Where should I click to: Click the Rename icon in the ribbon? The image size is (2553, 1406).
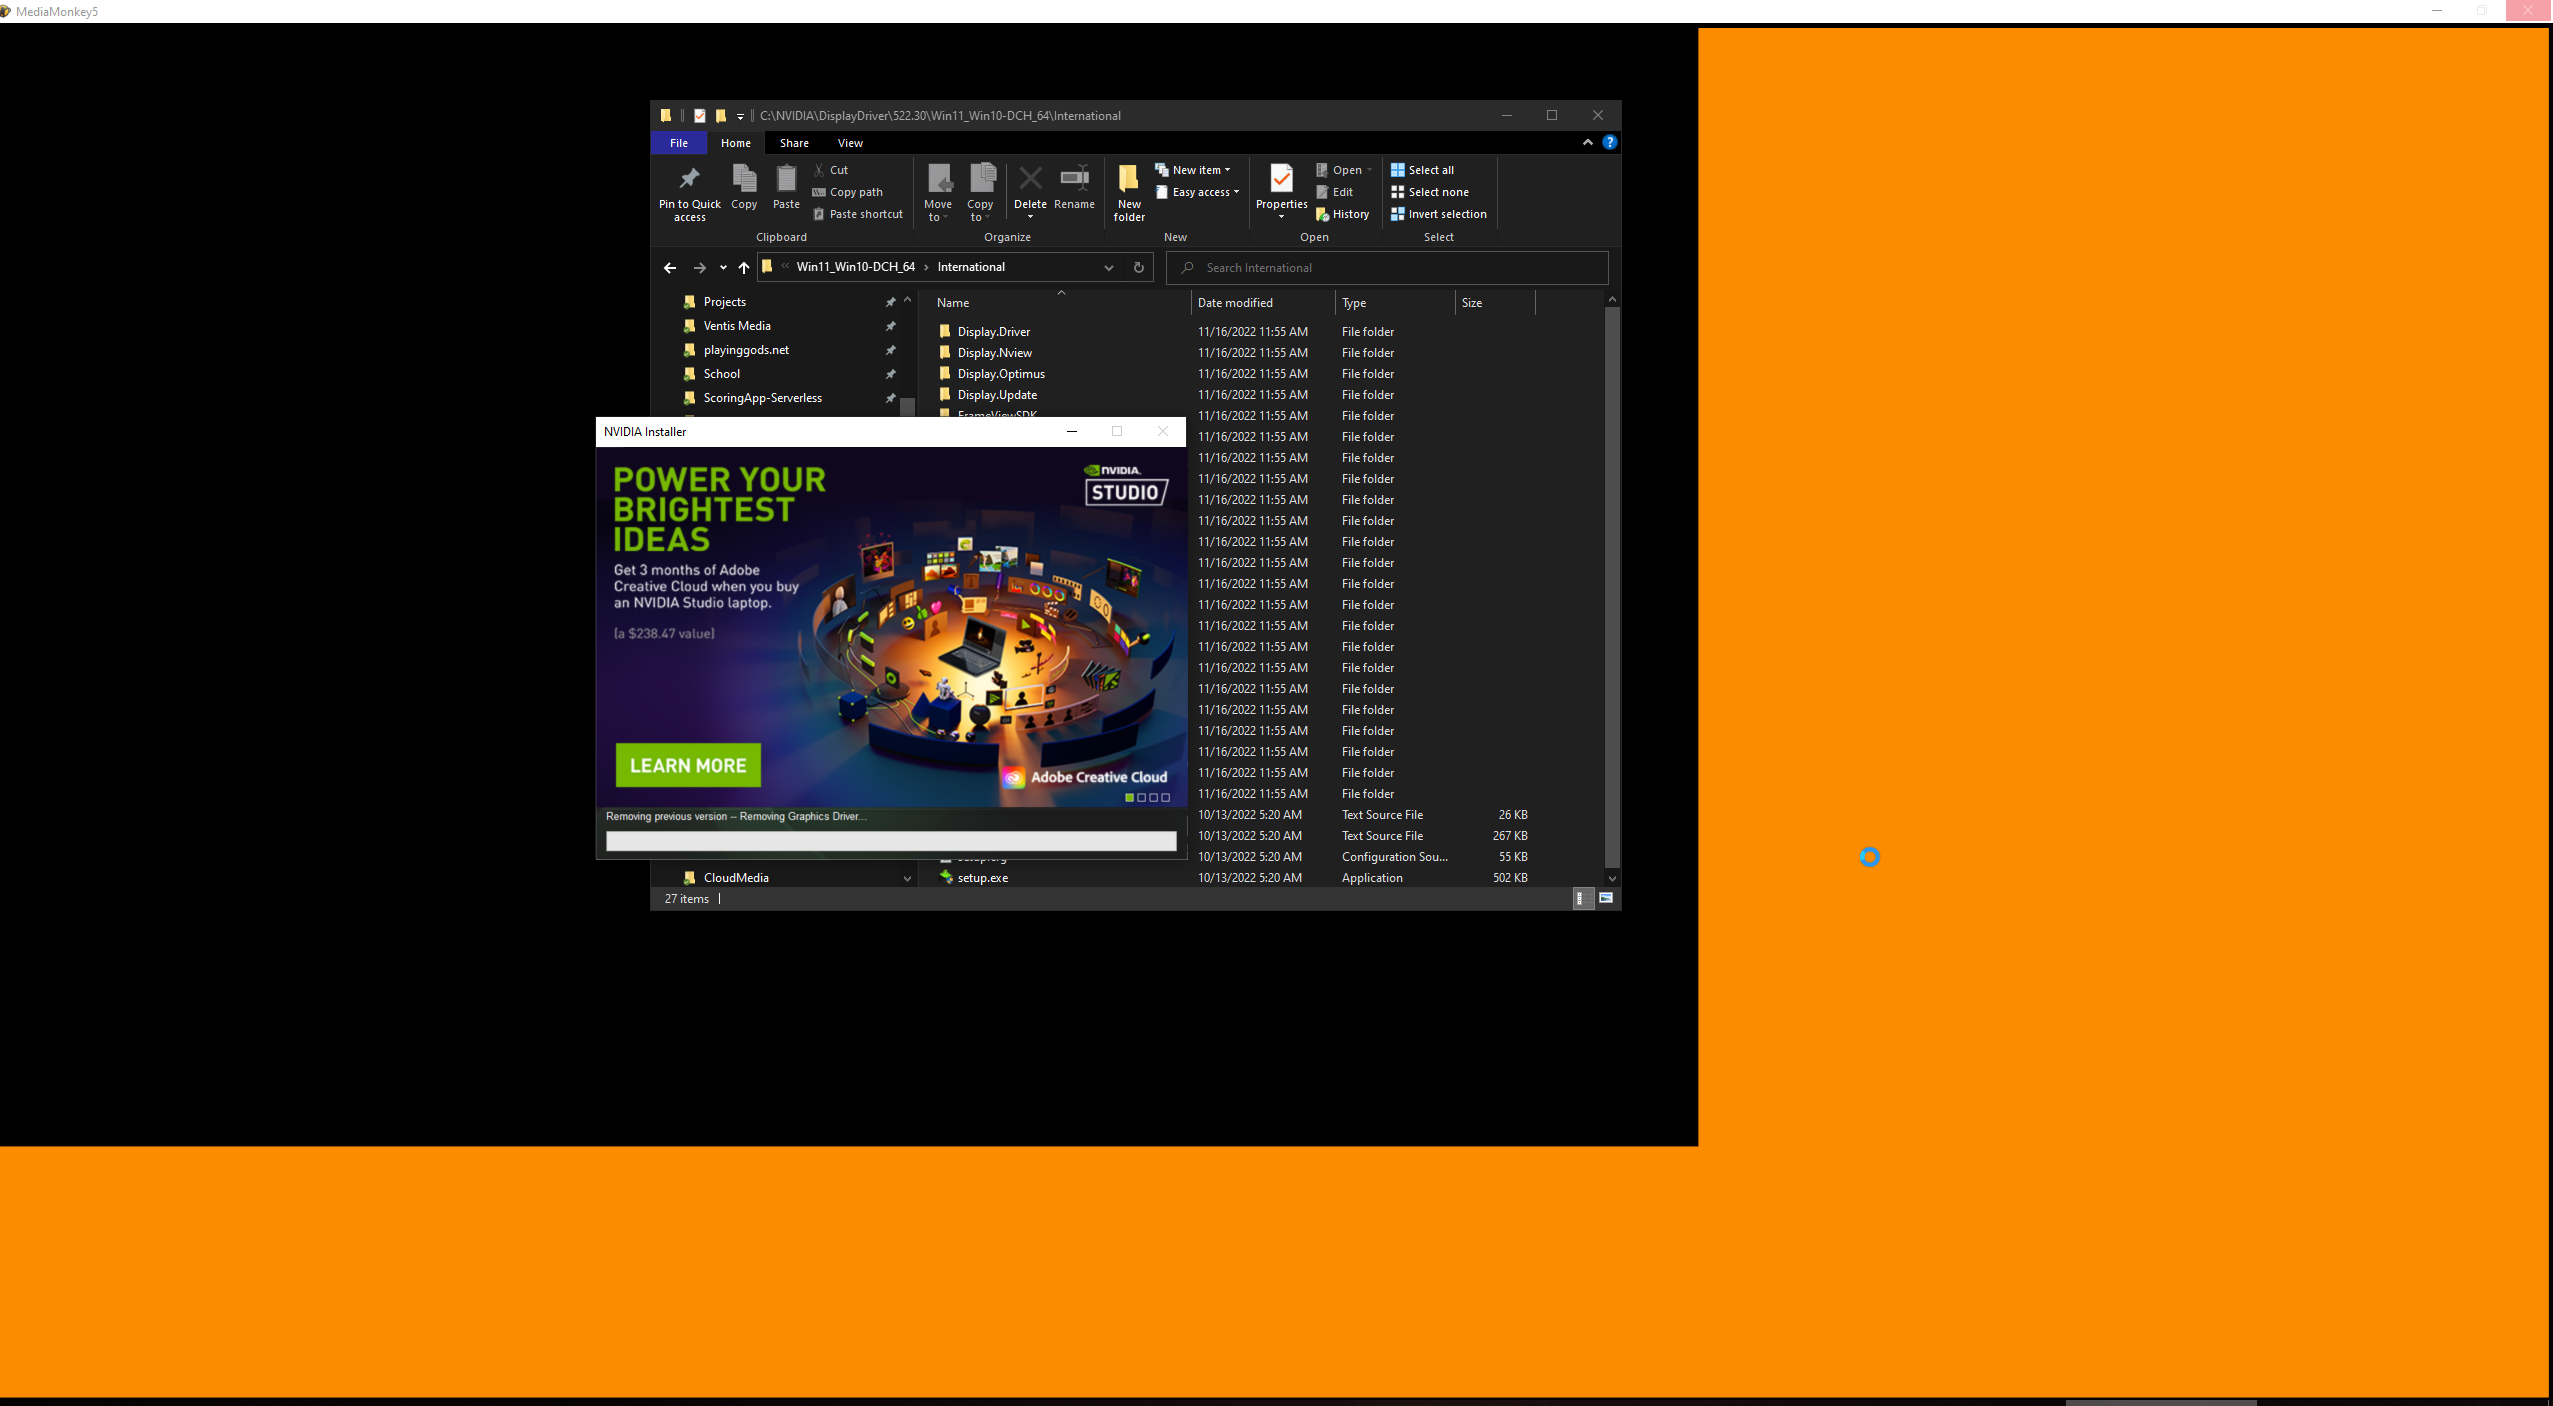[x=1074, y=179]
